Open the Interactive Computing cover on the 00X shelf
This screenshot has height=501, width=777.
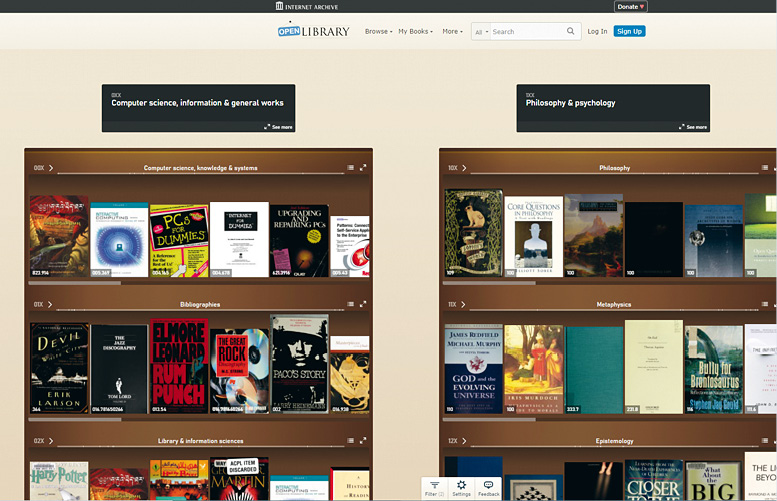click(119, 240)
